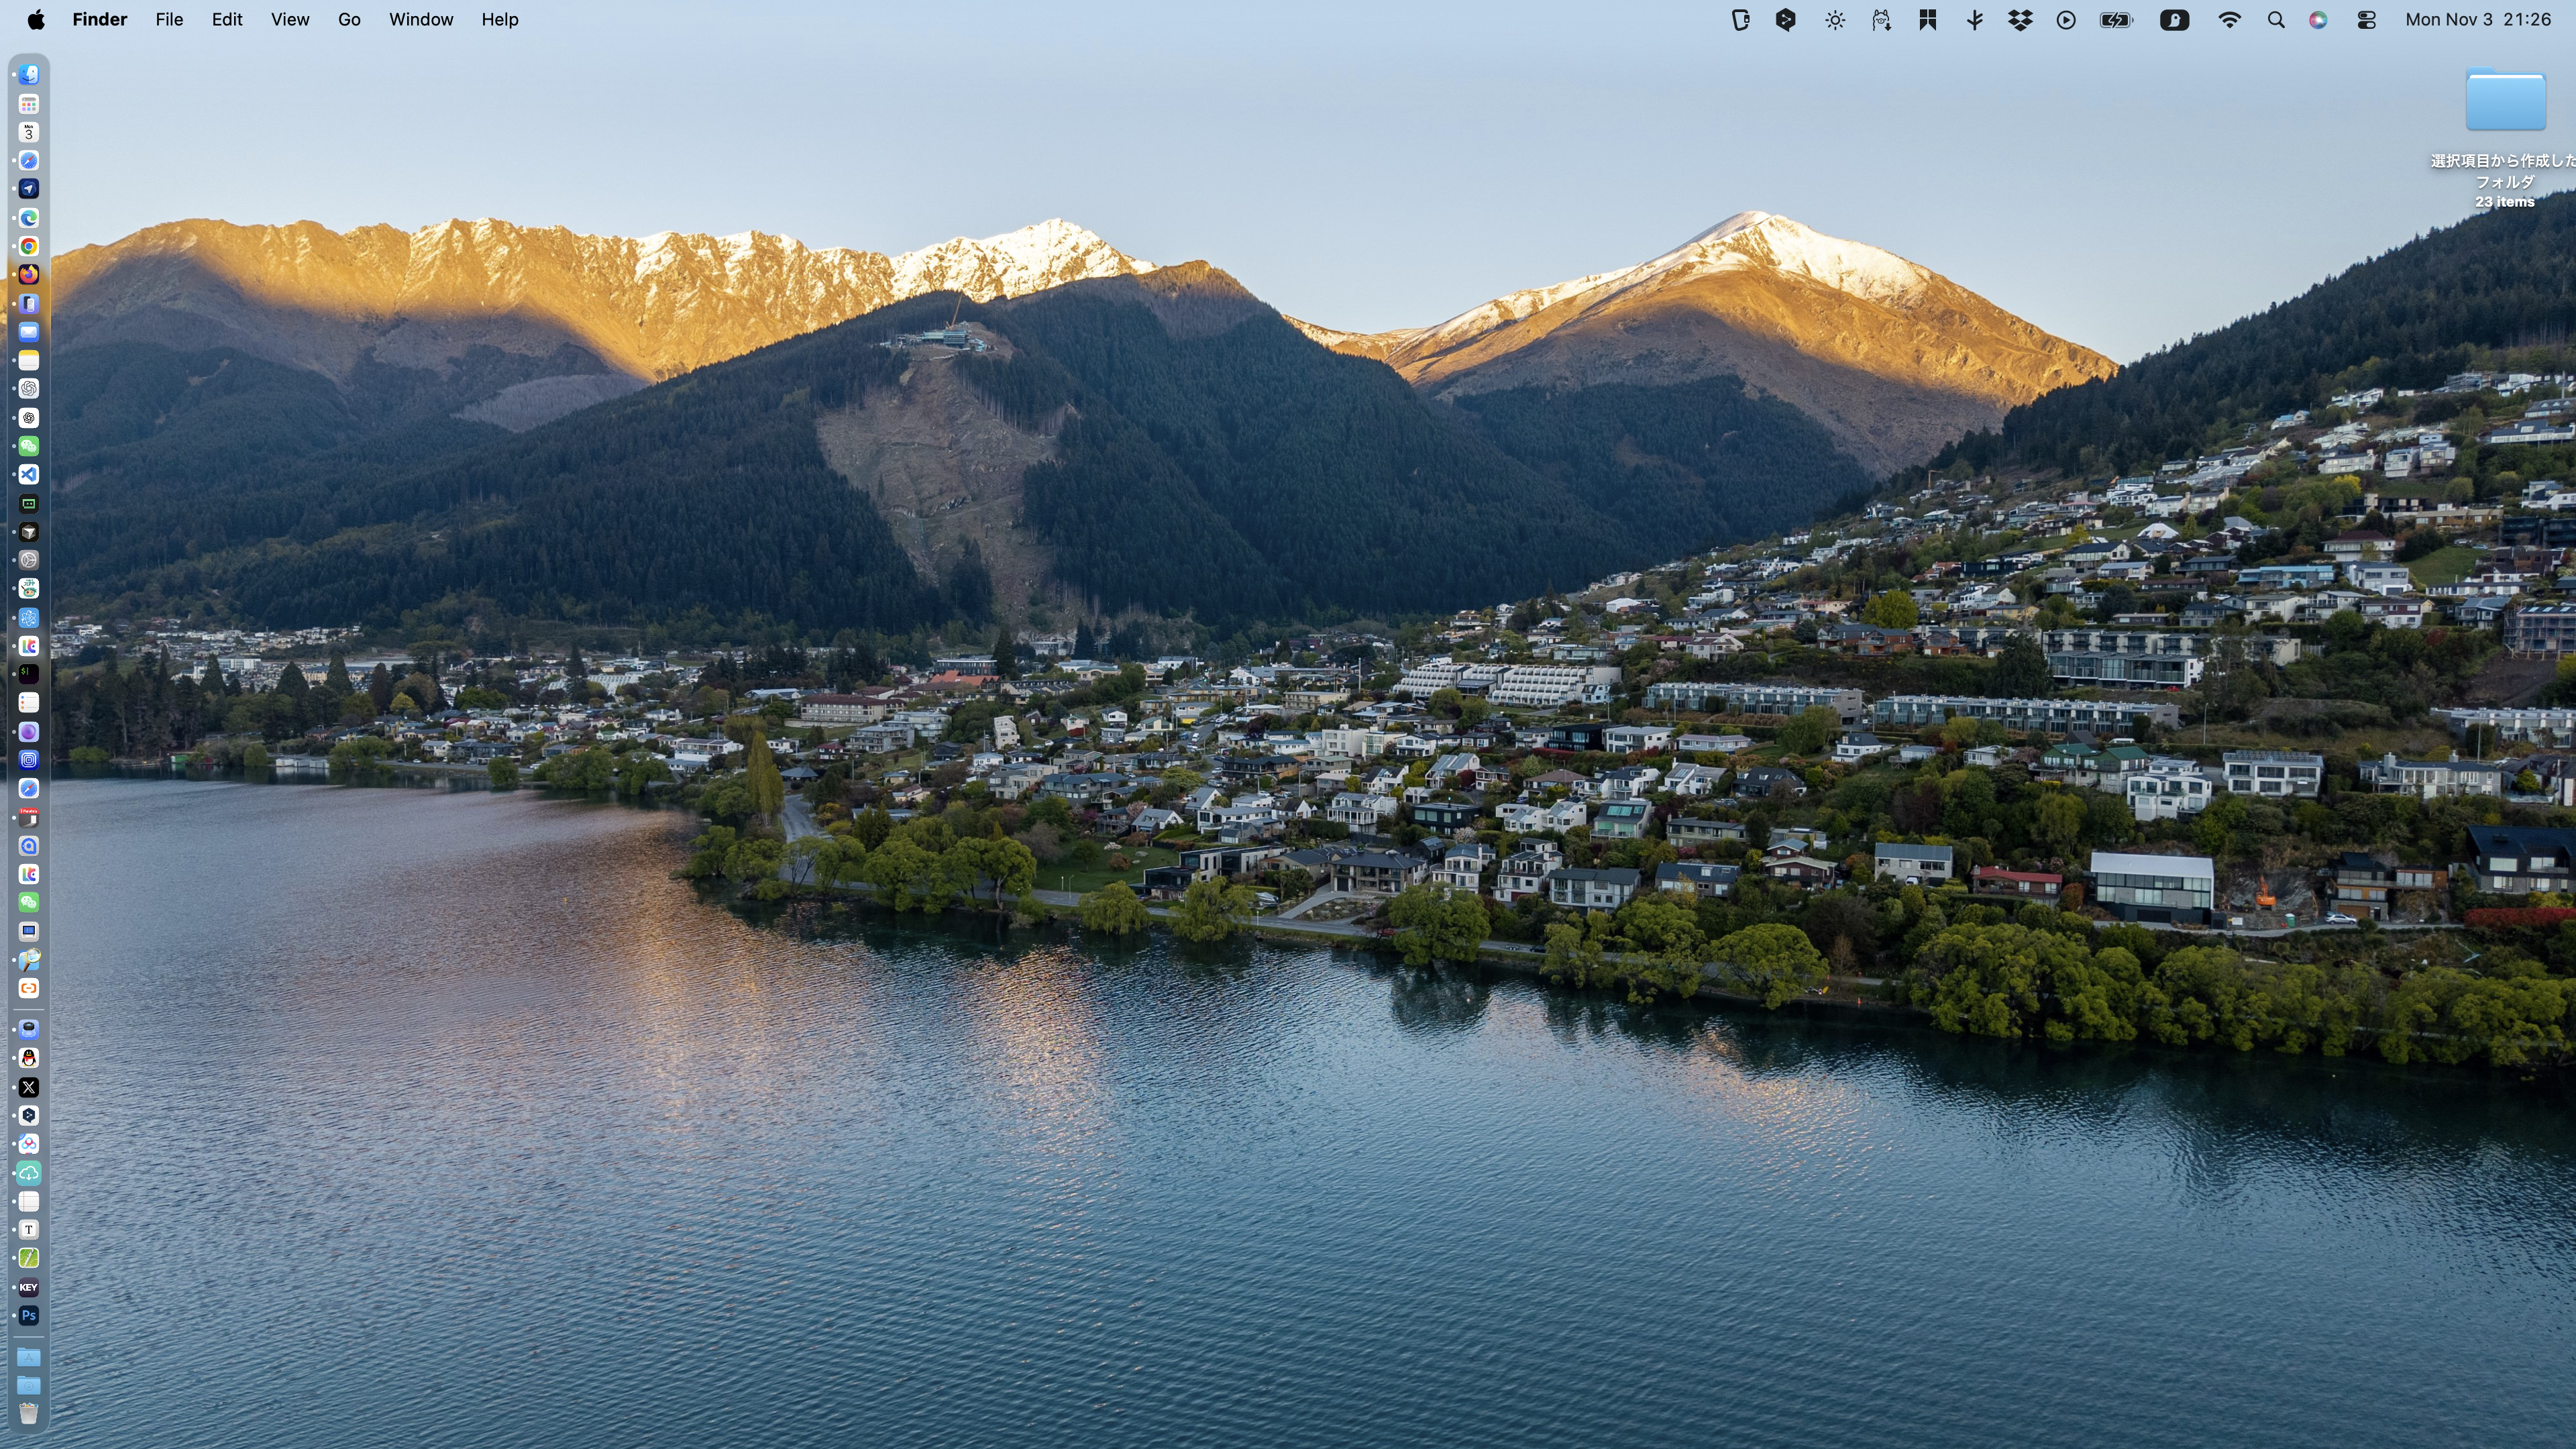This screenshot has height=1449, width=2576.
Task: Open the Go menu
Action: pyautogui.click(x=349, y=20)
